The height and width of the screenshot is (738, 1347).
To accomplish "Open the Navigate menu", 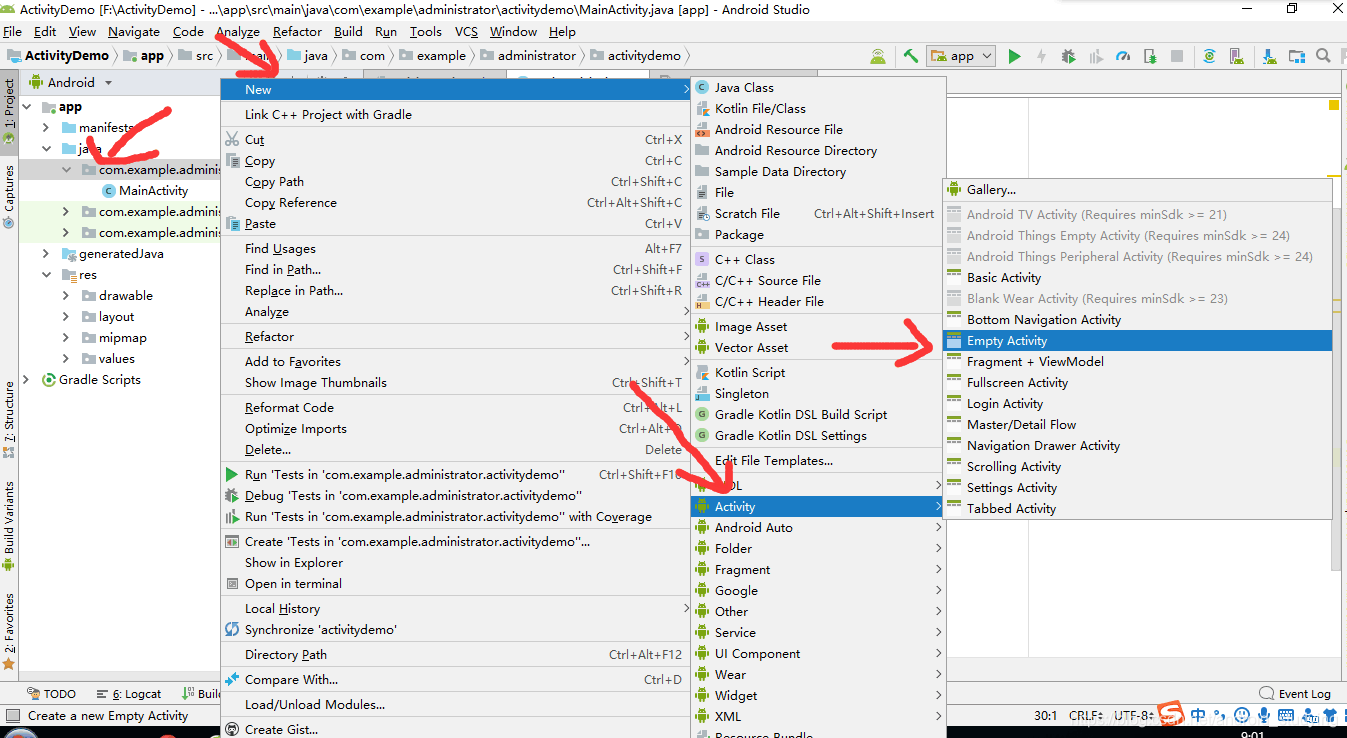I will 134,32.
